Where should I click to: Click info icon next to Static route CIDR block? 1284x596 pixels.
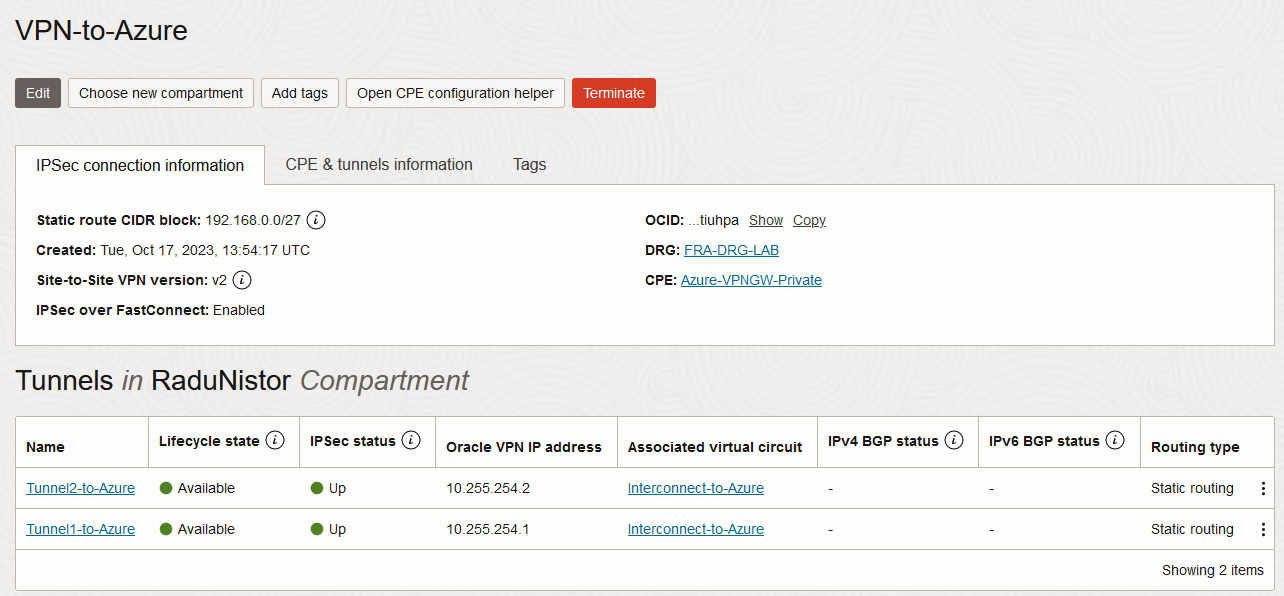pos(317,220)
